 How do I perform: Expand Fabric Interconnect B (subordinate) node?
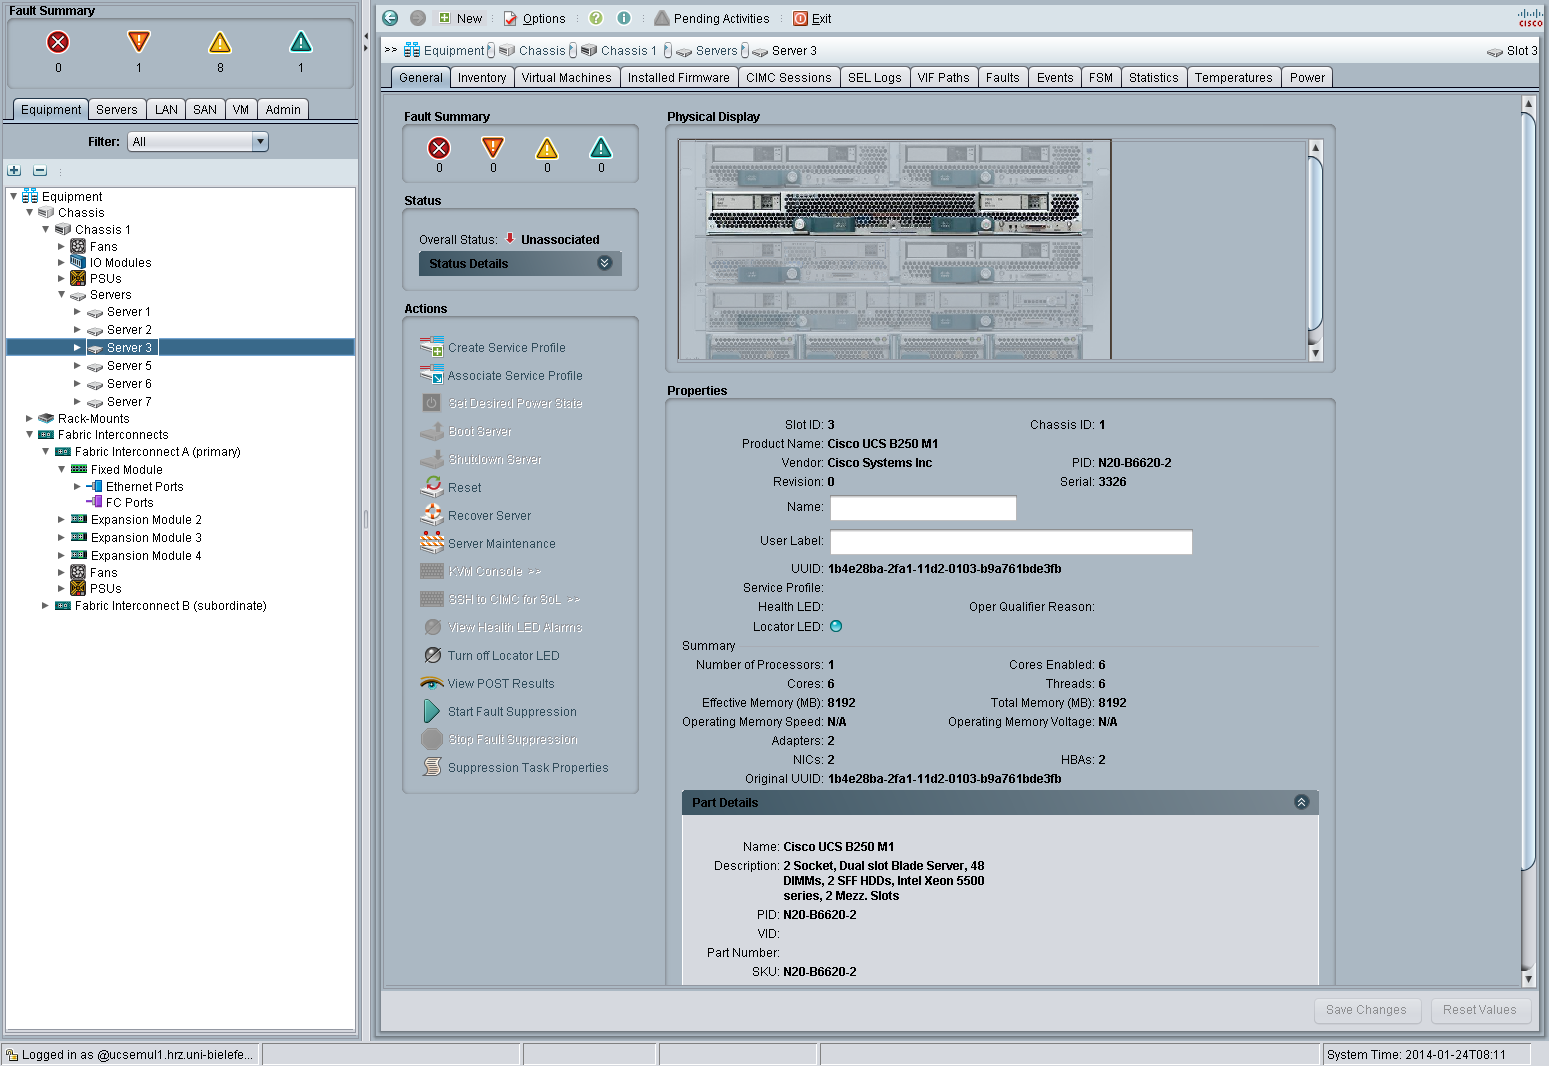46,605
